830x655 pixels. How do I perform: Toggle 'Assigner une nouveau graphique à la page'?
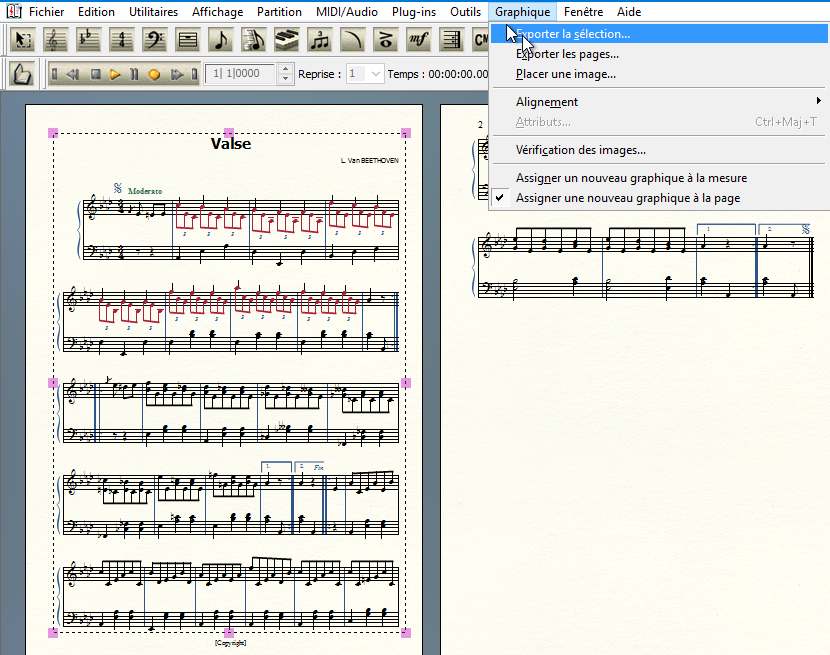[x=627, y=198]
